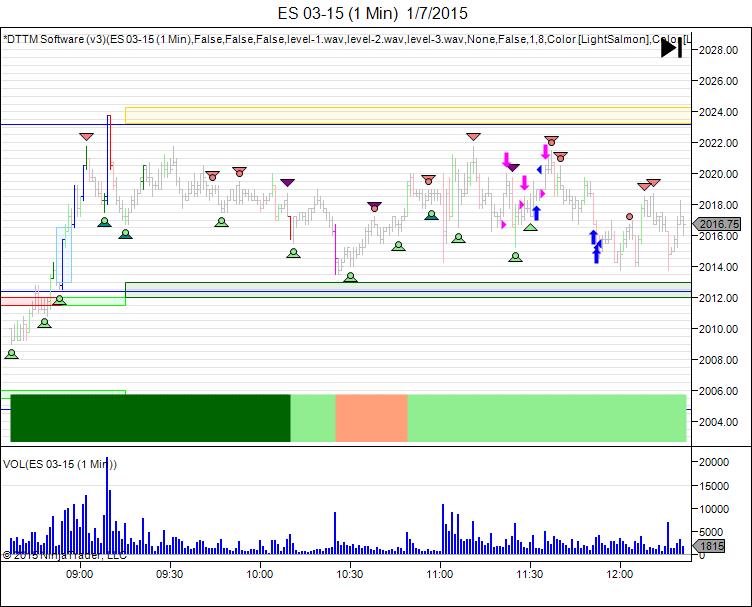Select the solid purple down-triangle marker near 10:10

pos(287,183)
